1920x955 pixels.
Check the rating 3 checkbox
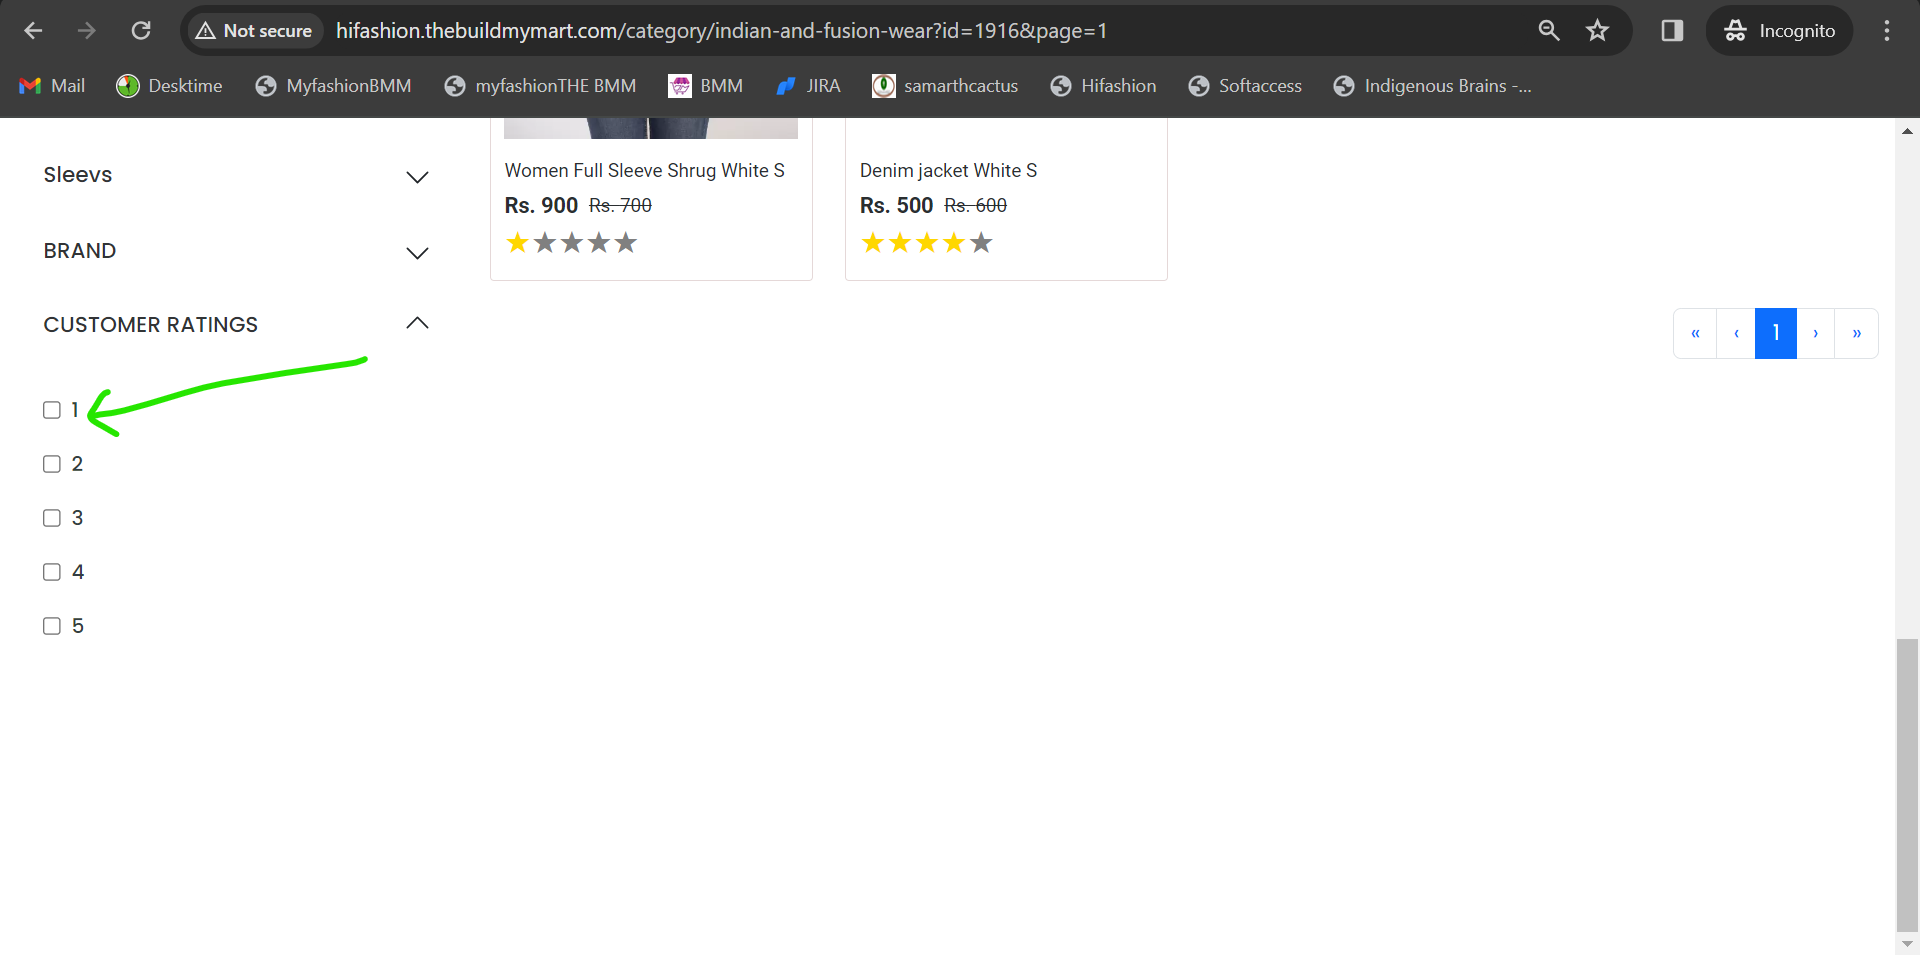(52, 518)
